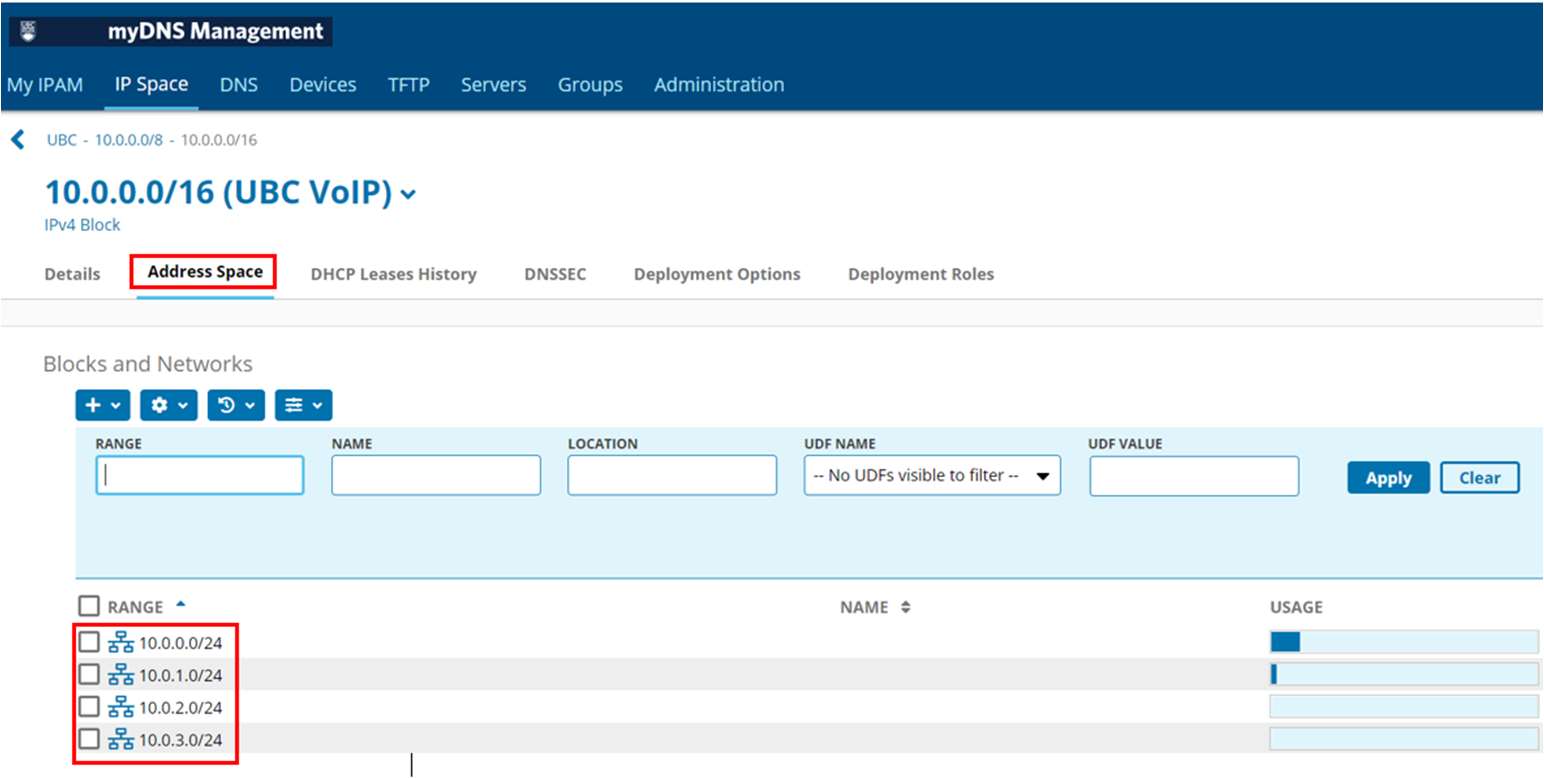Sort by the NAME column arrows
Screen dimensions: 1544x778
point(906,607)
